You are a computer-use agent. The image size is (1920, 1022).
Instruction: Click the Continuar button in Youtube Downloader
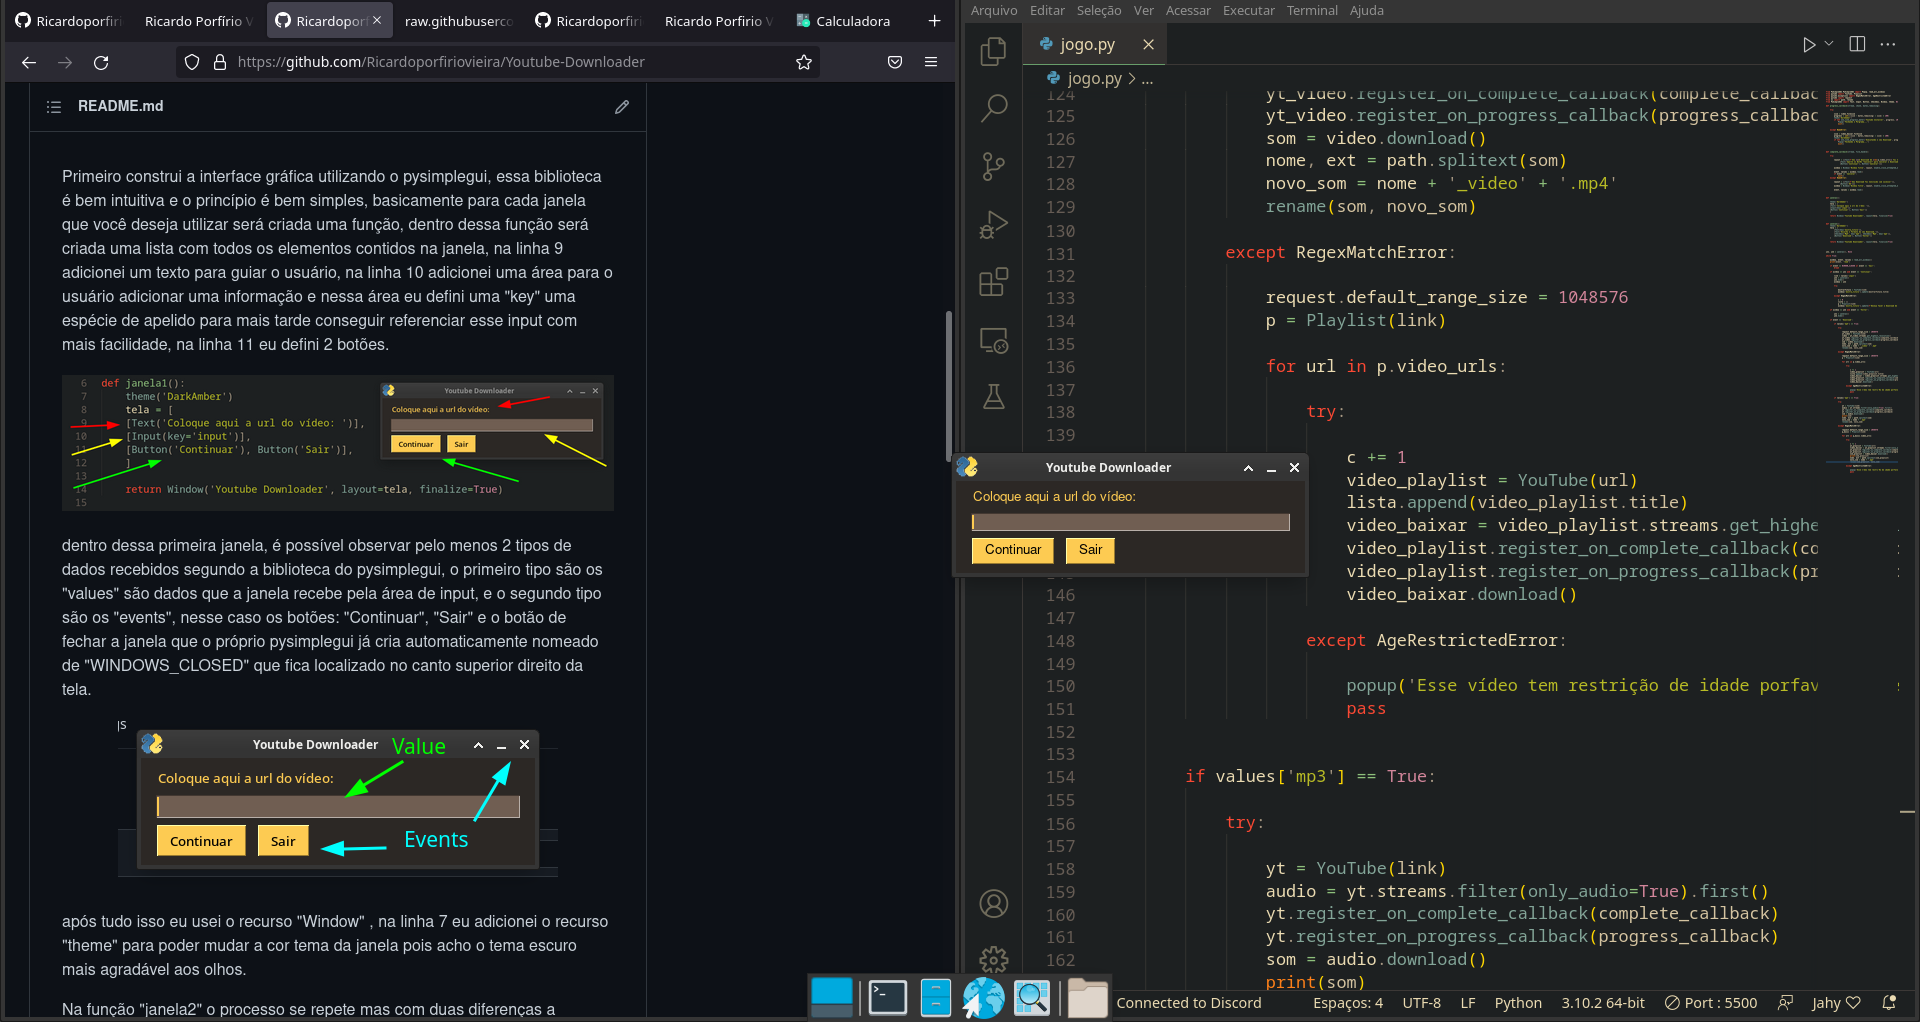point(1012,550)
